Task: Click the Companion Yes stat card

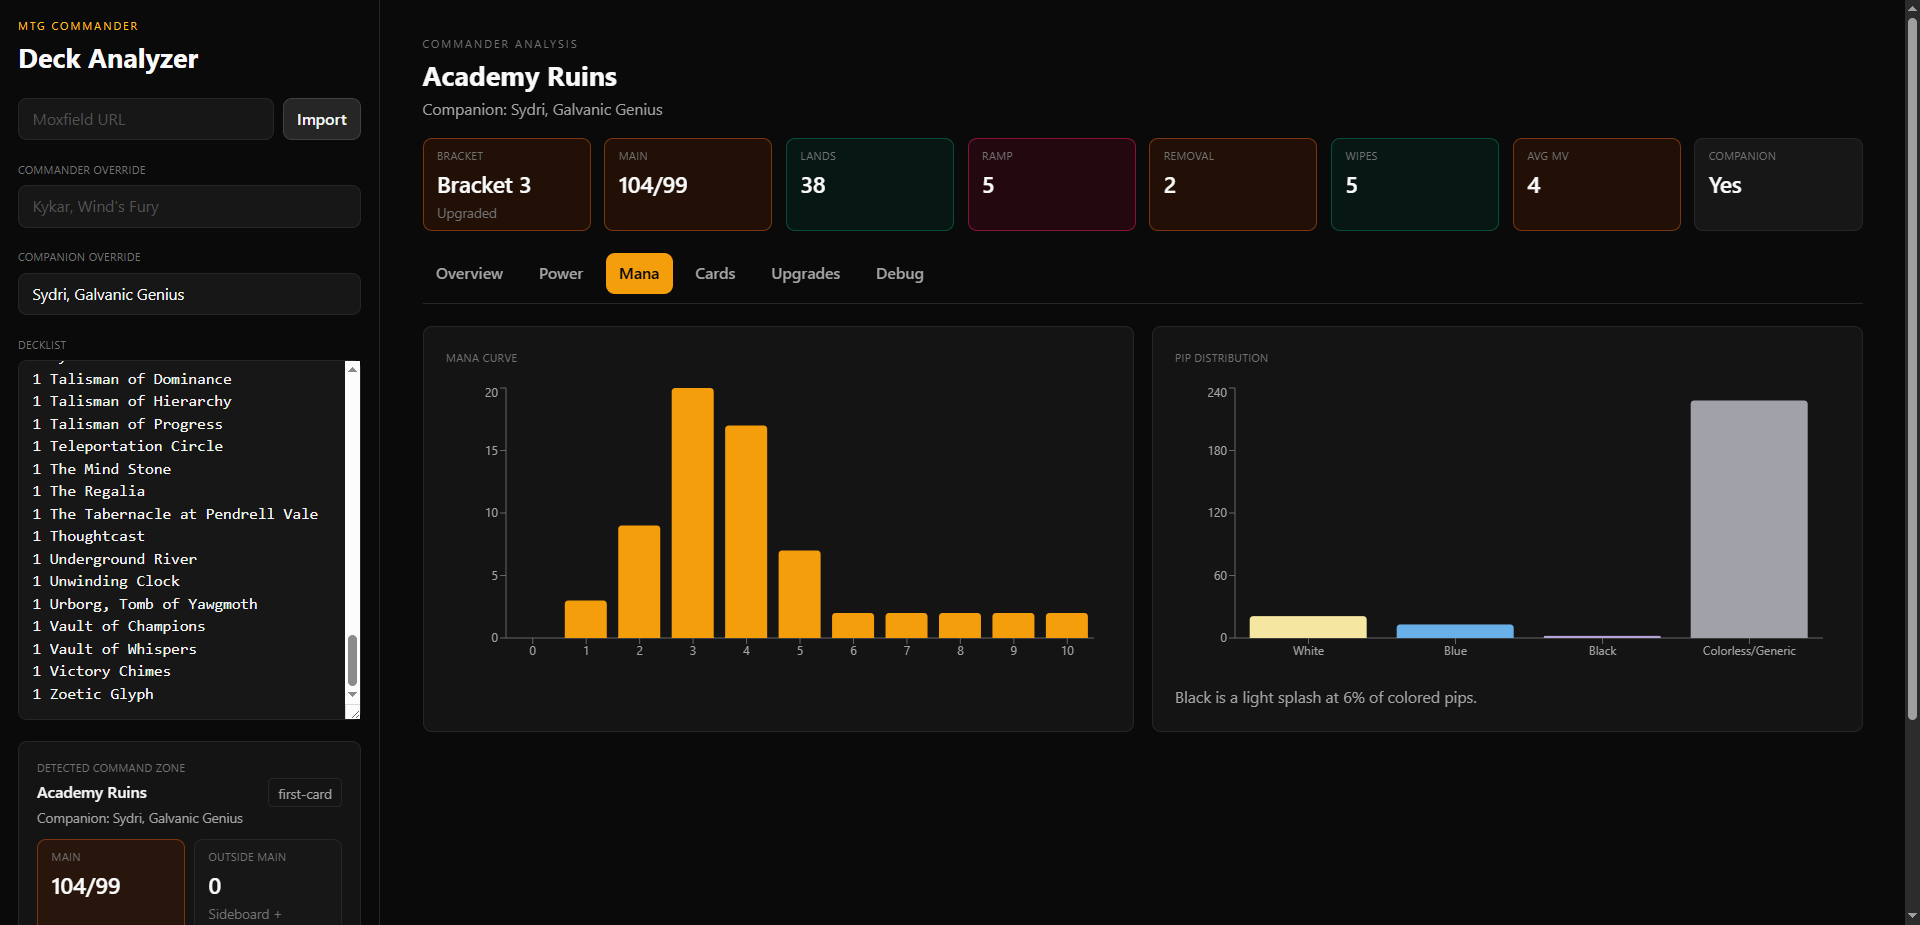Action: tap(1778, 185)
